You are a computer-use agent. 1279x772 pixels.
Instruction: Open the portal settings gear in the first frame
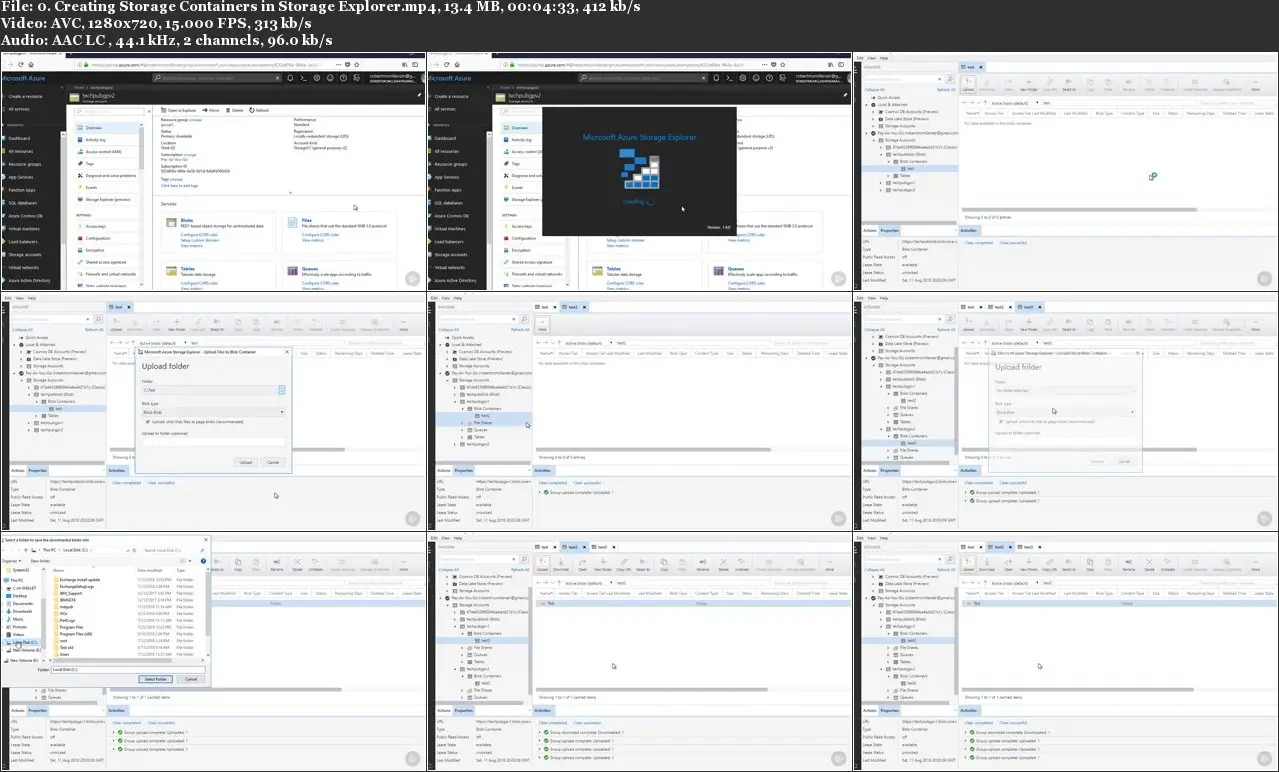coord(317,78)
